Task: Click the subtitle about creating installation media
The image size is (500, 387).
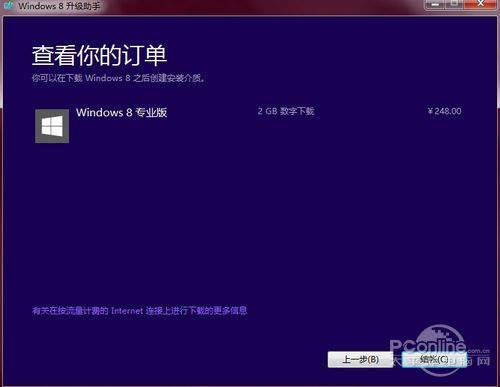Action: [x=118, y=78]
